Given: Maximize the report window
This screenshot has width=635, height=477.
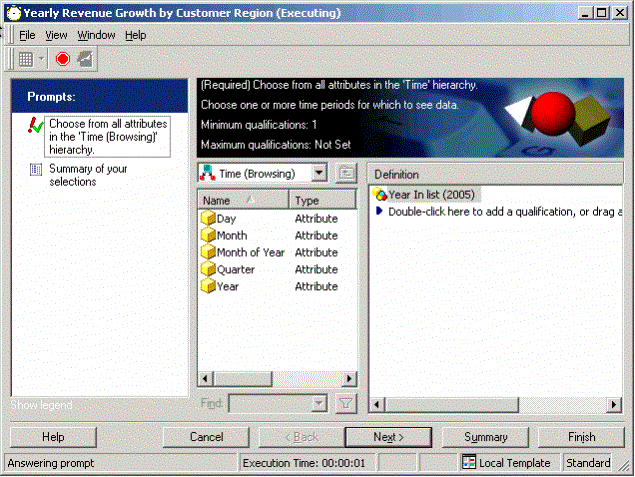Looking at the screenshot, I should [602, 13].
